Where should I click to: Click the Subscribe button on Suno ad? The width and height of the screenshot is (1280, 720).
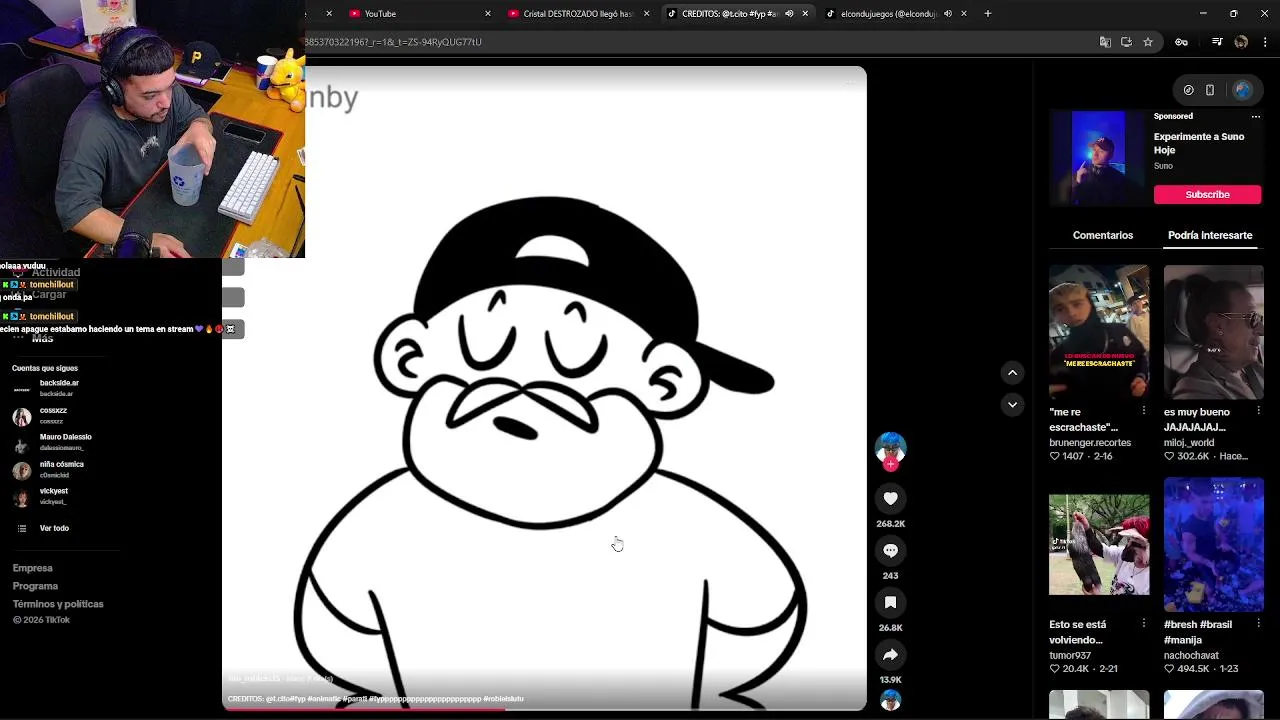pyautogui.click(x=1207, y=194)
